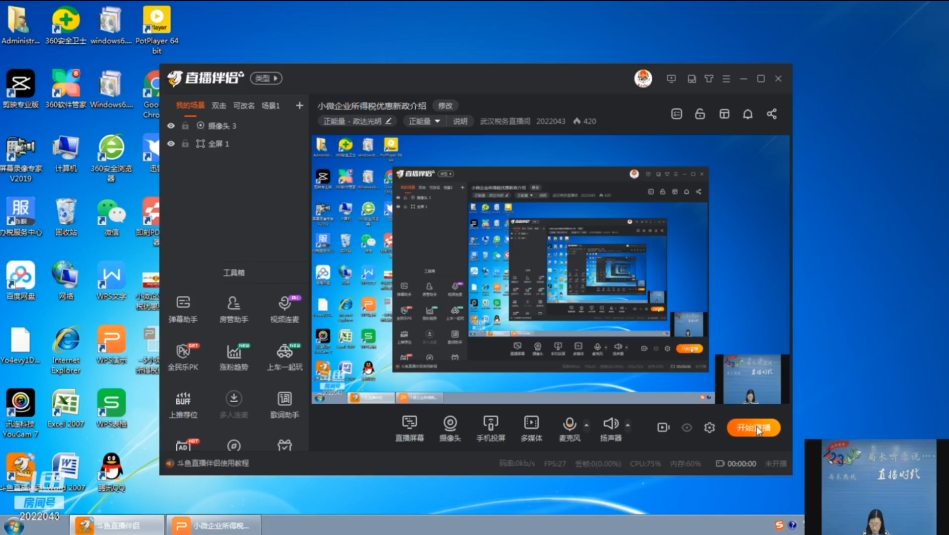Add a 多媒体 media source
This screenshot has width=949, height=535.
(x=531, y=428)
